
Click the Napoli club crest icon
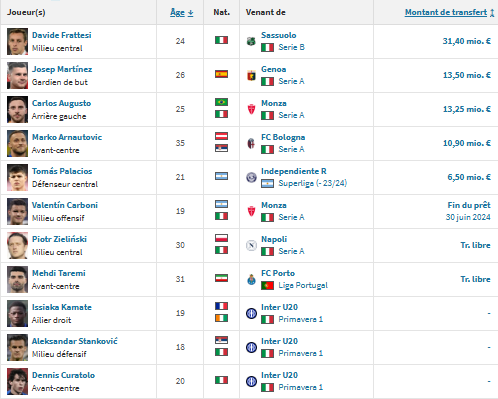tap(251, 245)
